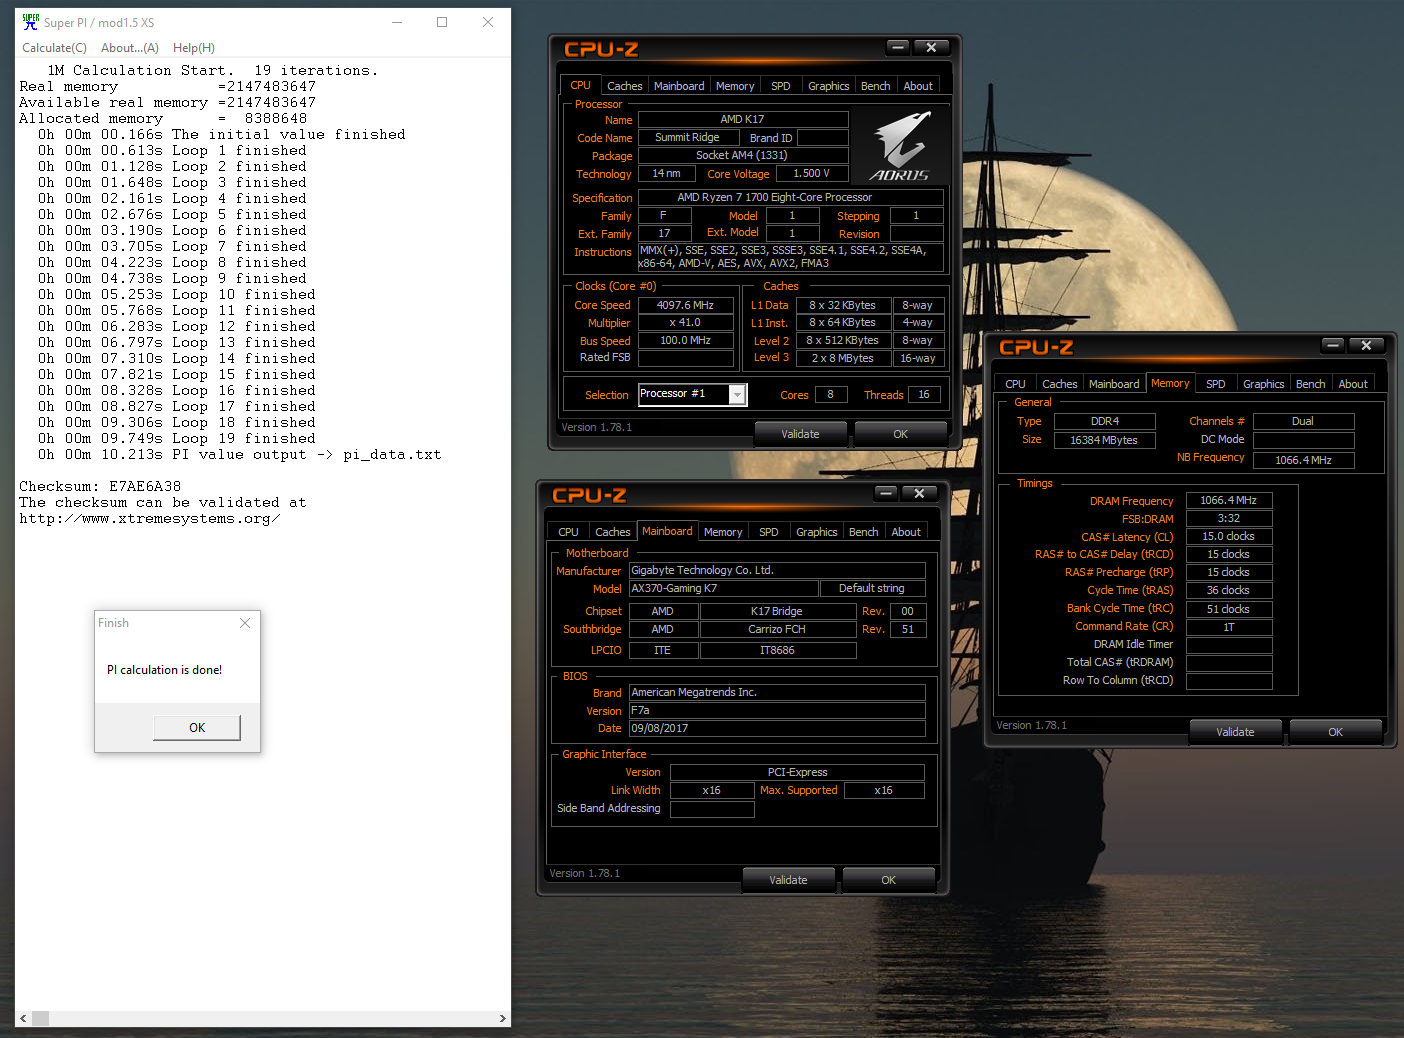The height and width of the screenshot is (1038, 1404).
Task: Close the CPU-Z Mainboard window
Action: [x=919, y=493]
